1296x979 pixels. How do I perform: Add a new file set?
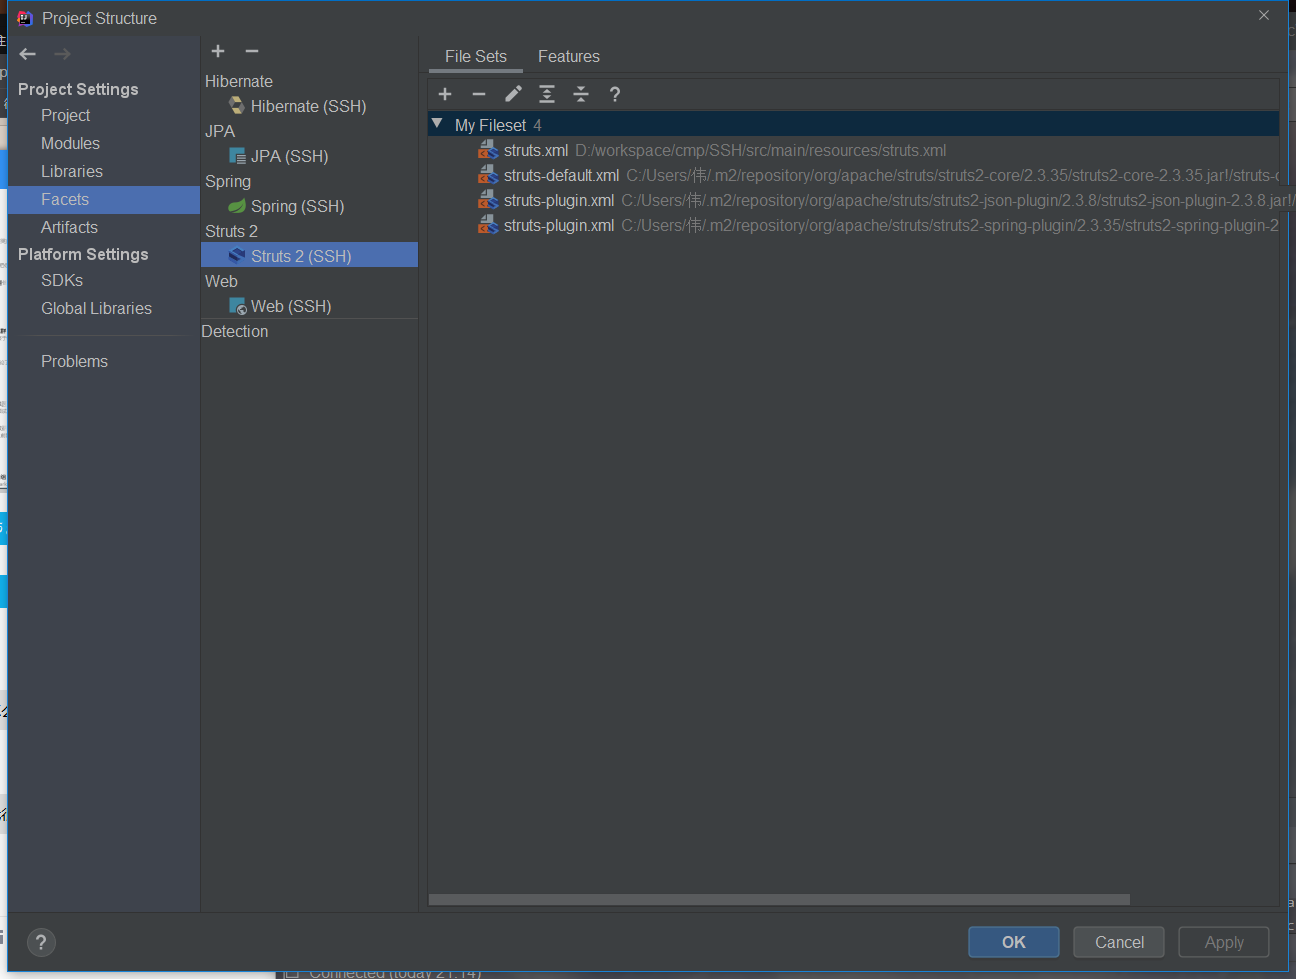pos(445,94)
